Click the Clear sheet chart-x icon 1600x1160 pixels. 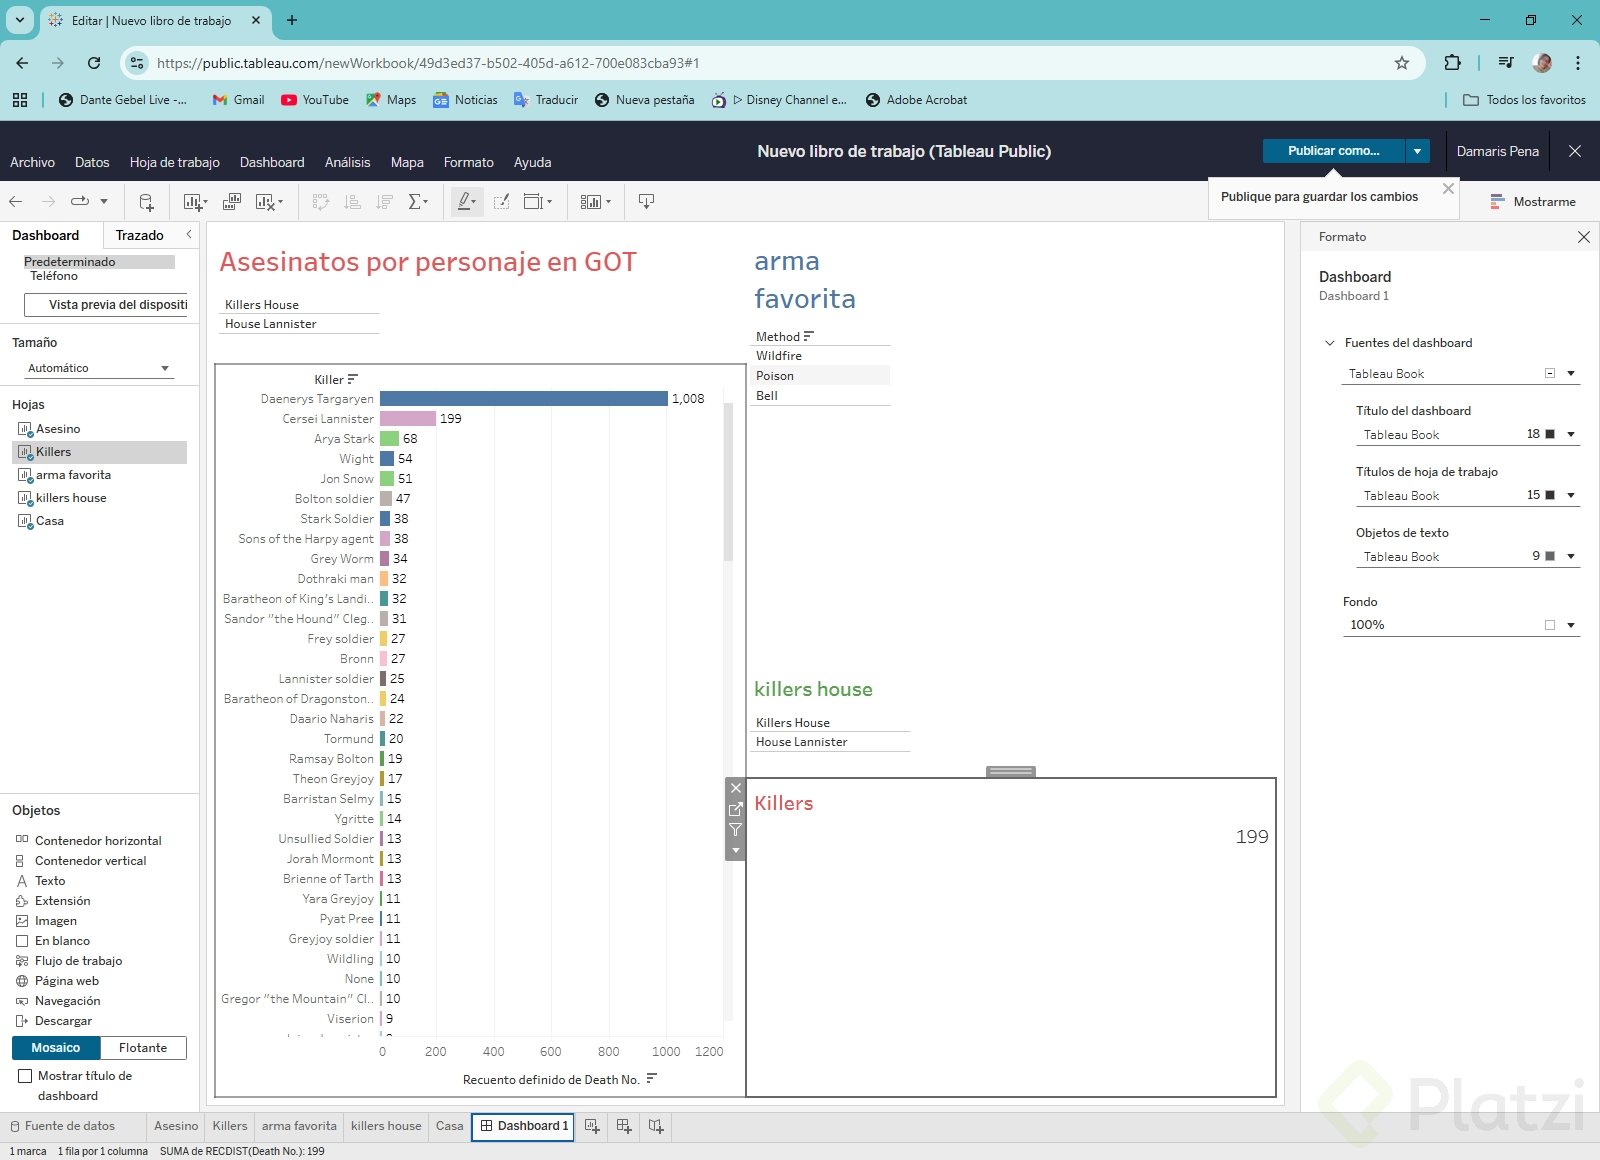[x=265, y=202]
